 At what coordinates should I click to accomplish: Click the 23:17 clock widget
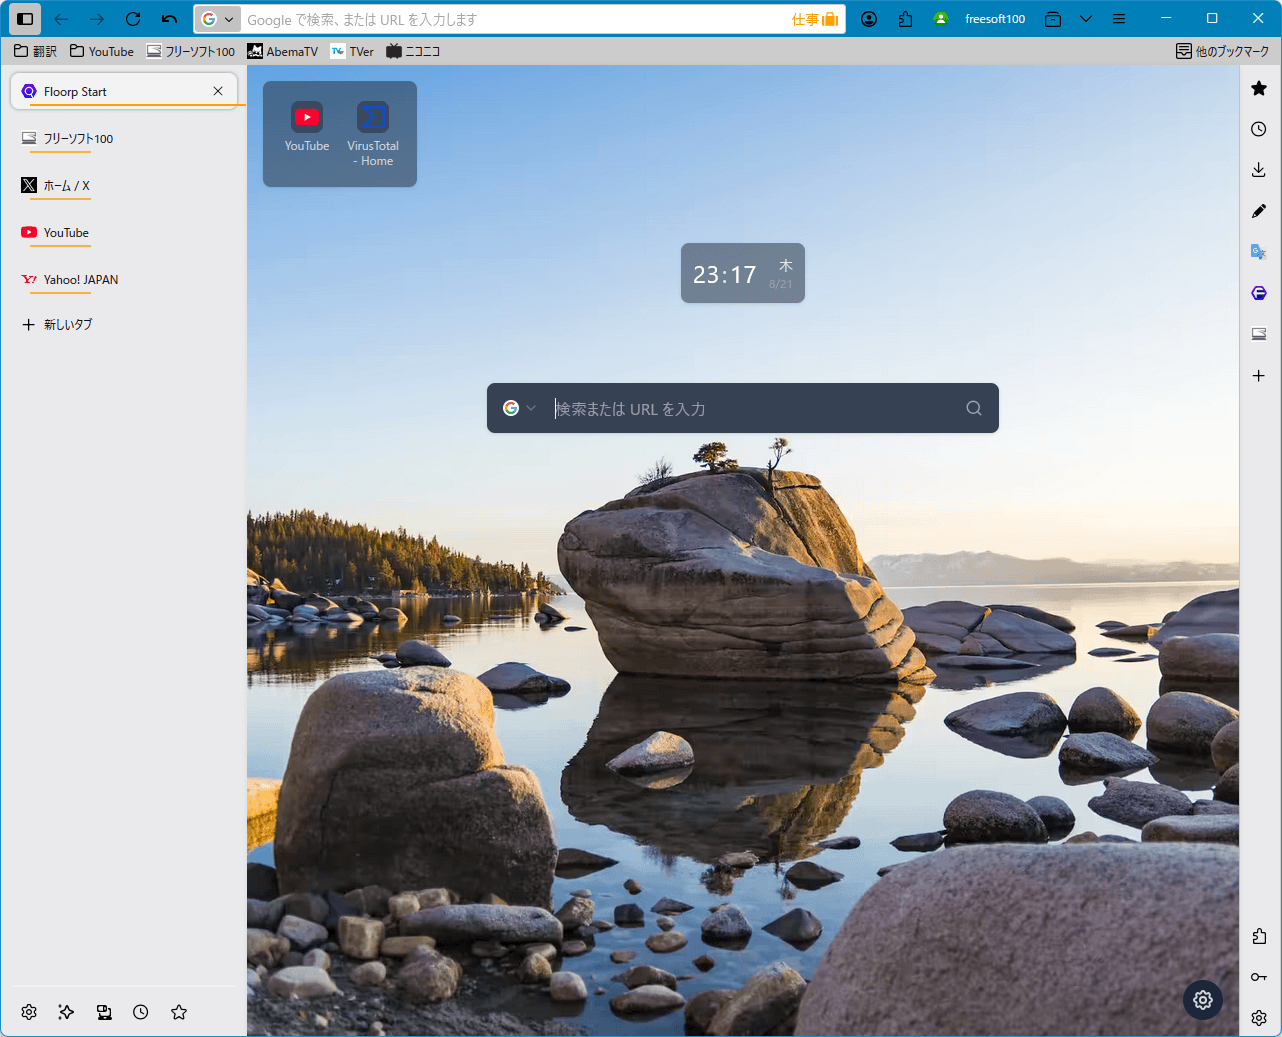point(743,273)
